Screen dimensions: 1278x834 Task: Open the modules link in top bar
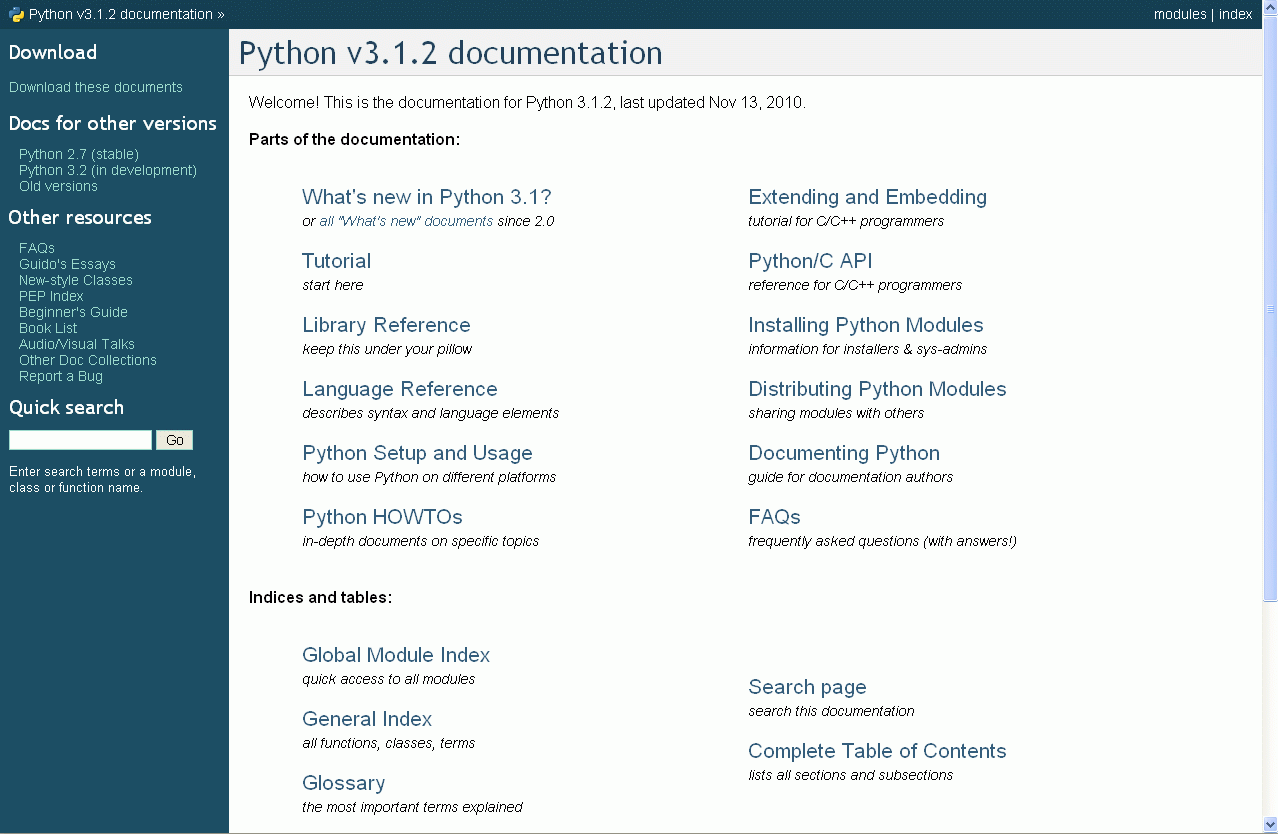pyautogui.click(x=1180, y=14)
